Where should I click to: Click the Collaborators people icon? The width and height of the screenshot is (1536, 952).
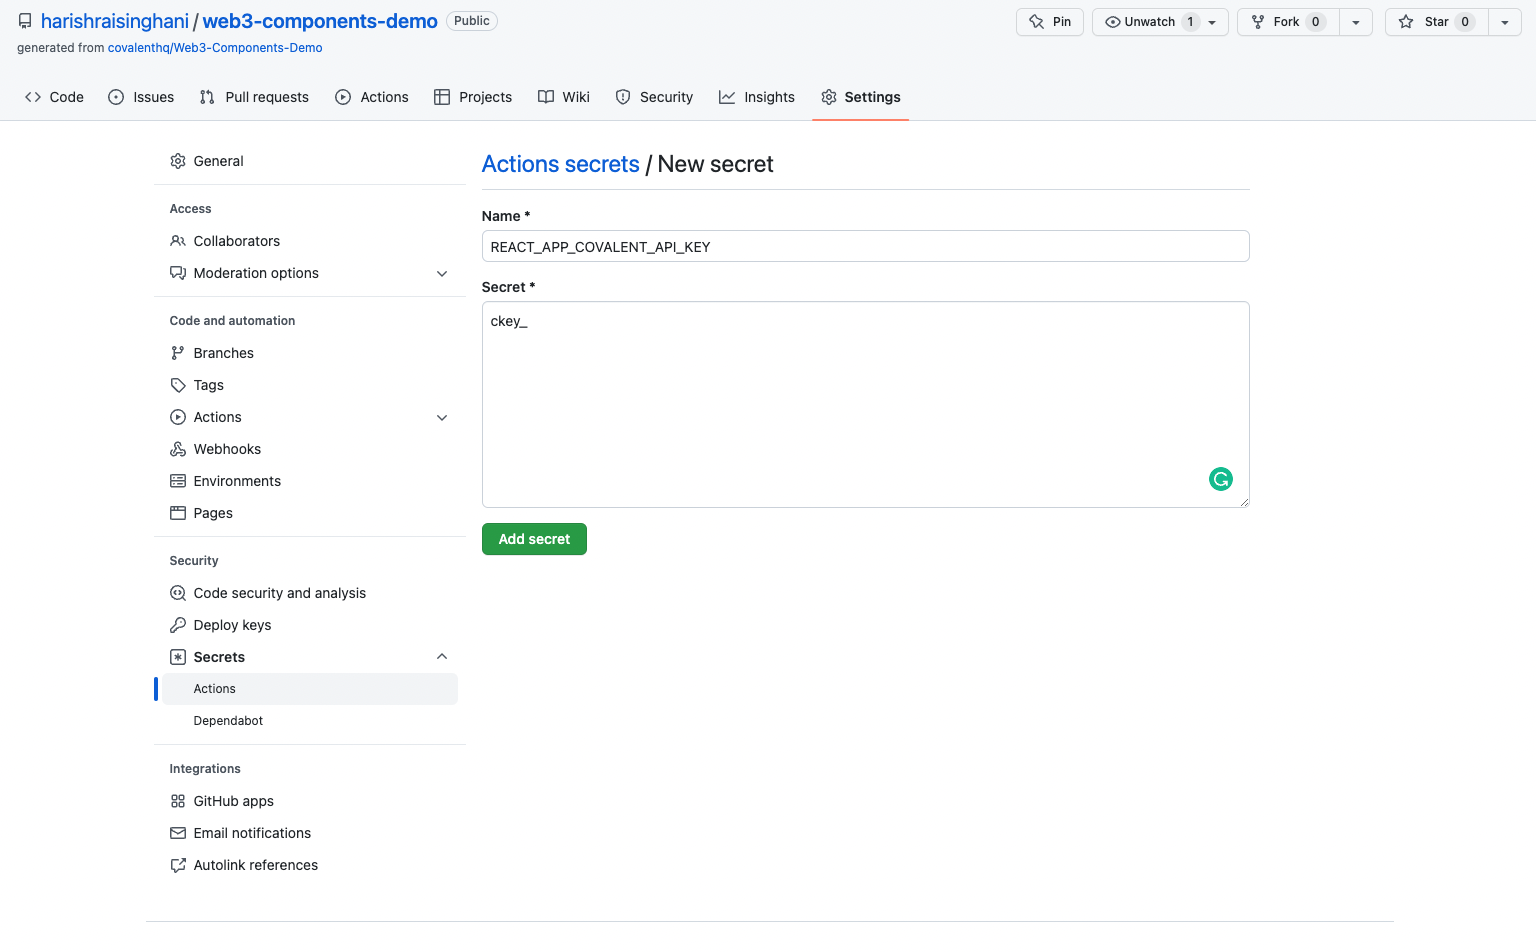(178, 241)
